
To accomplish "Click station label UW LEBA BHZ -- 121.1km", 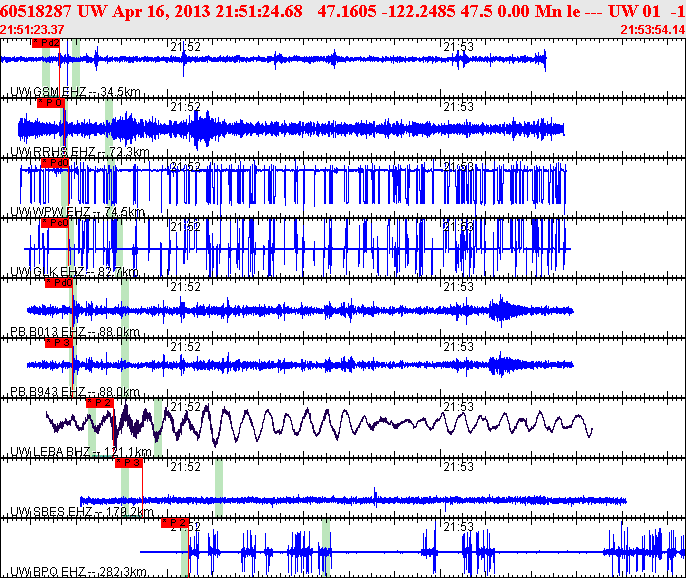I will coord(81,452).
